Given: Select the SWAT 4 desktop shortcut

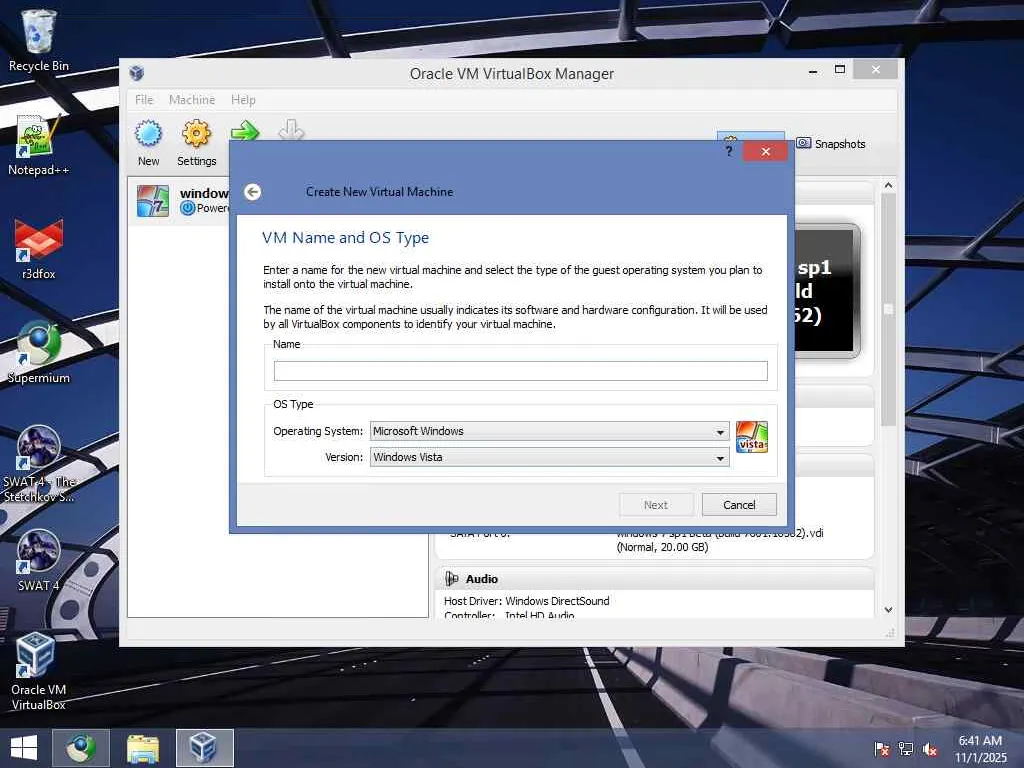Looking at the screenshot, I should (x=39, y=560).
